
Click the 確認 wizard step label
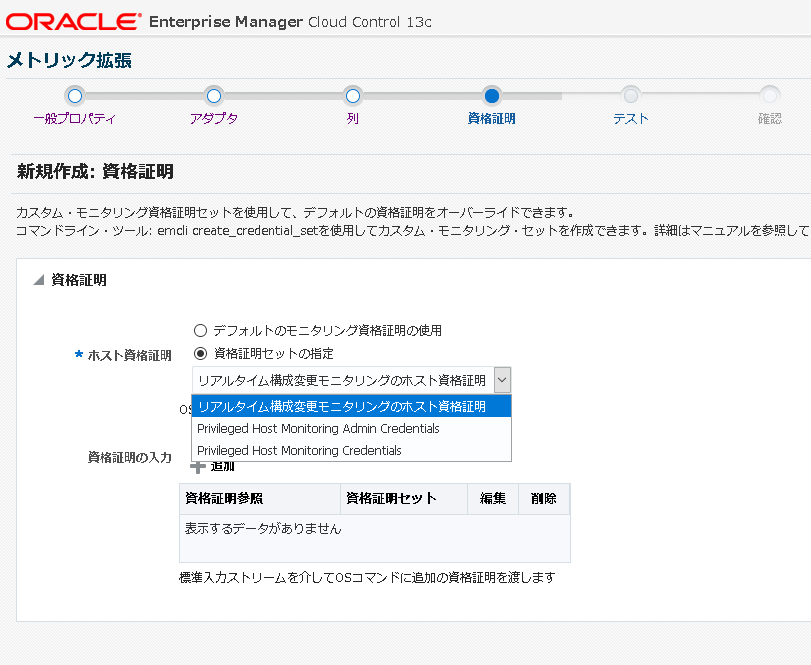[x=770, y=118]
